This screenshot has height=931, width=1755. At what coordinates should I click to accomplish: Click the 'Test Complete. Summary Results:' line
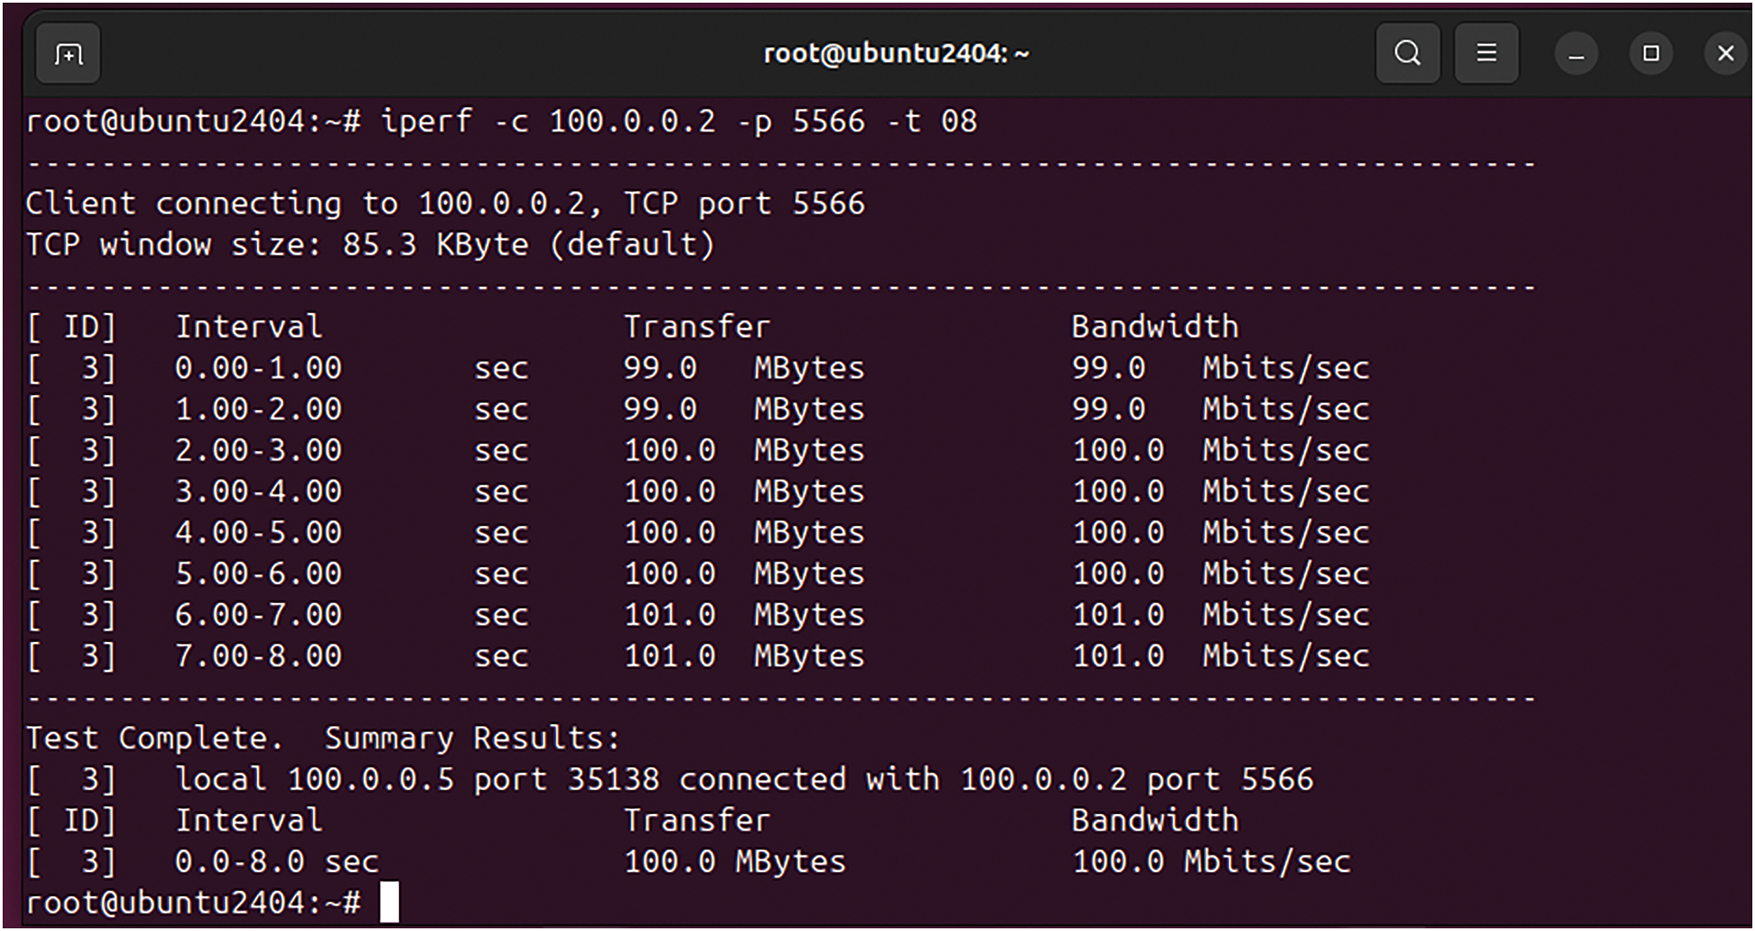pyautogui.click(x=322, y=738)
